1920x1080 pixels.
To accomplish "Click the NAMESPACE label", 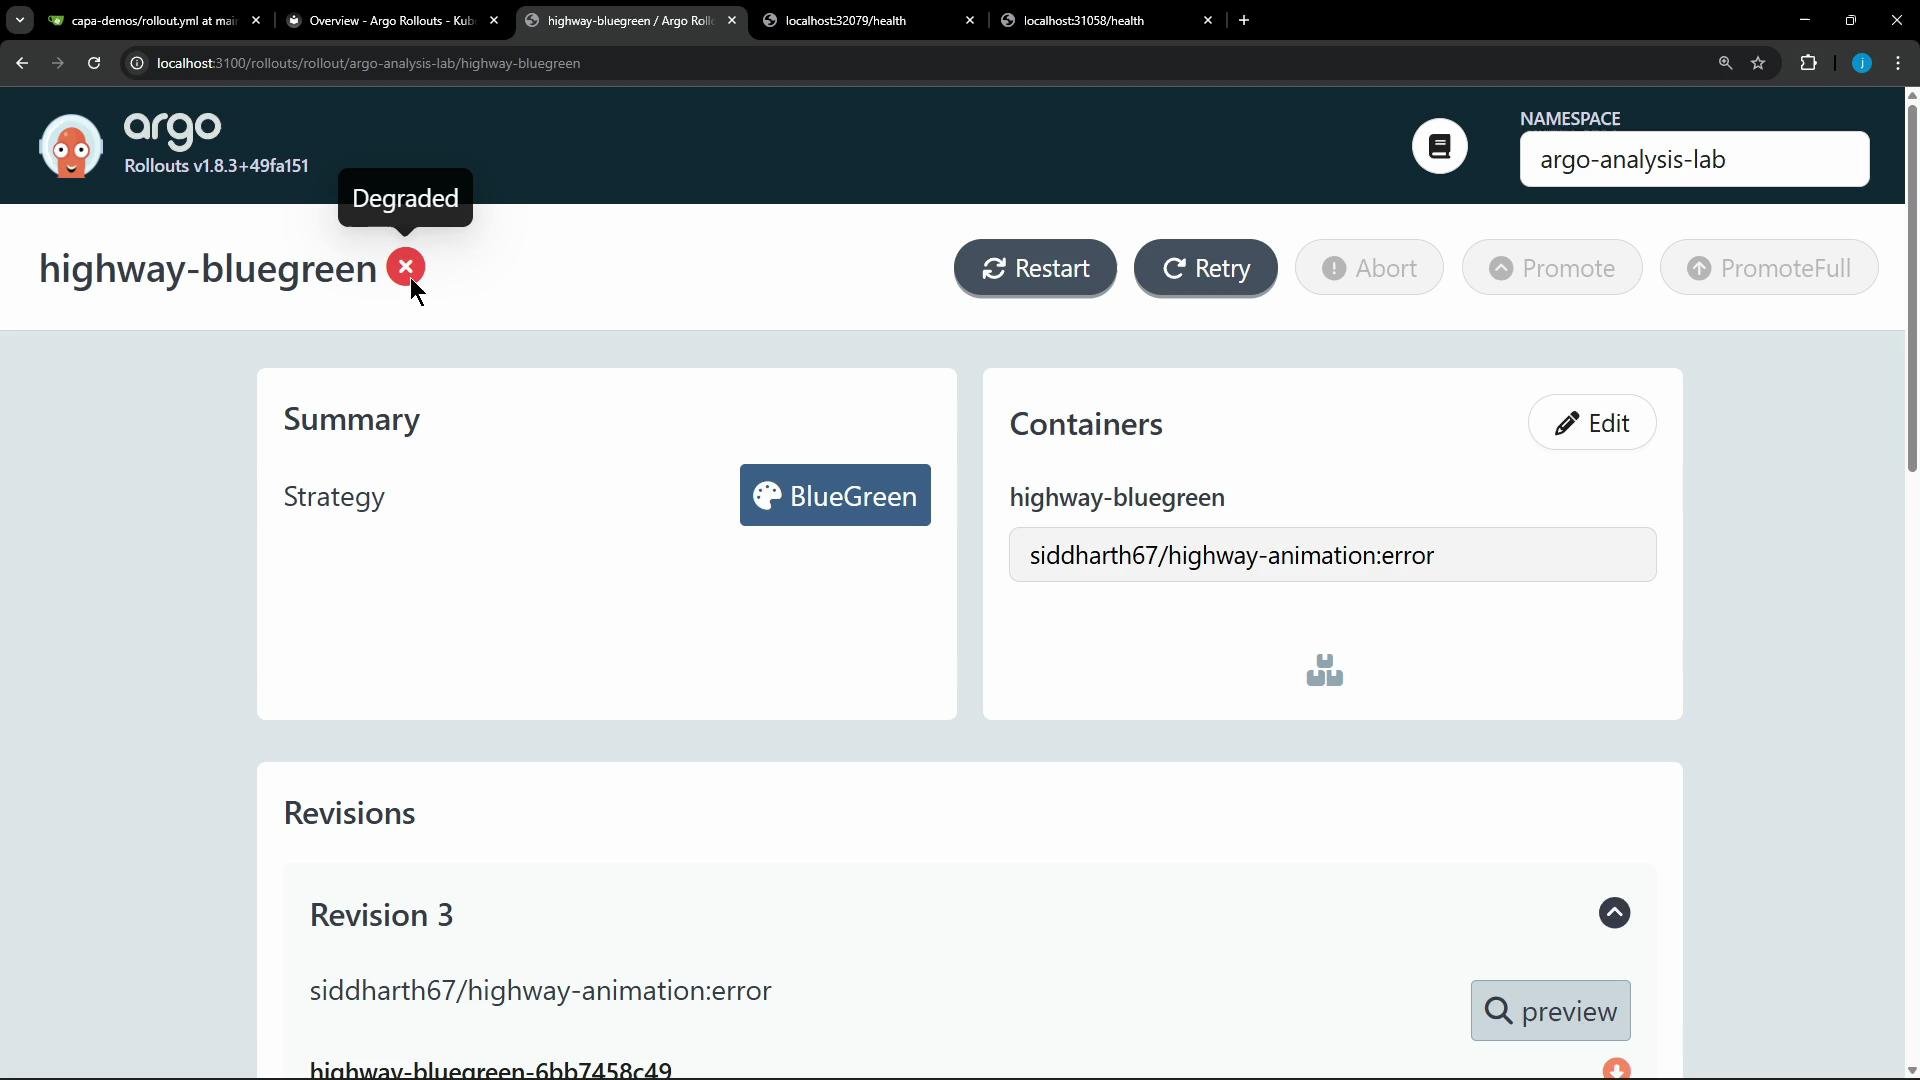I will (1570, 118).
